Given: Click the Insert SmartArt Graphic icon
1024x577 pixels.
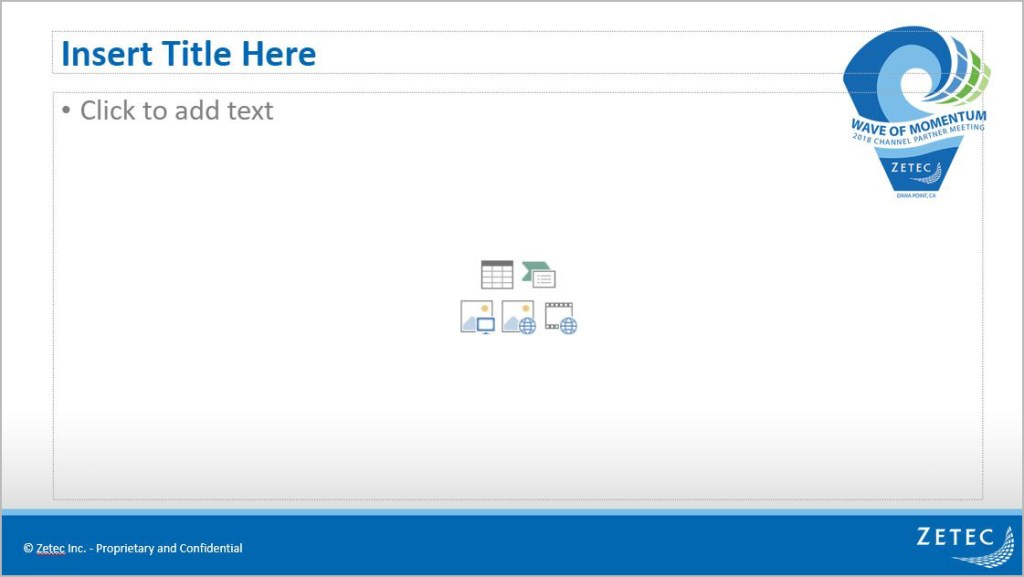Looking at the screenshot, I should coord(539,275).
